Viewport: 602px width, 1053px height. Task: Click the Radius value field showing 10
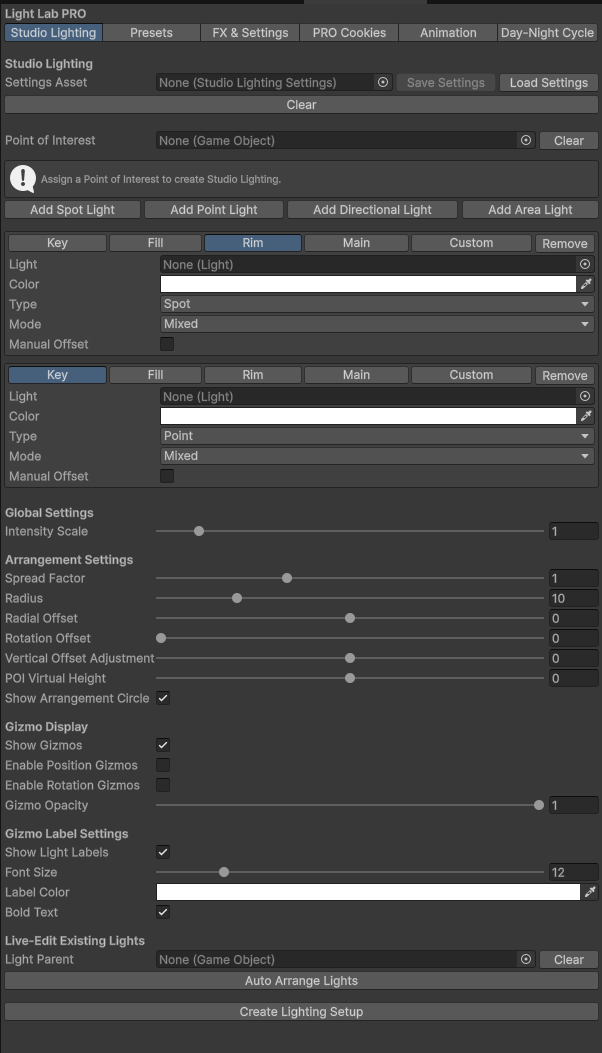pyautogui.click(x=573, y=598)
